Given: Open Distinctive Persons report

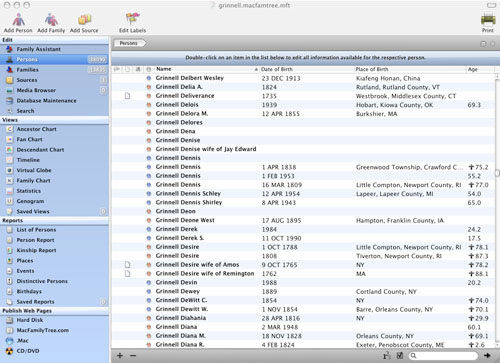Looking at the screenshot, I should [x=54, y=281].
